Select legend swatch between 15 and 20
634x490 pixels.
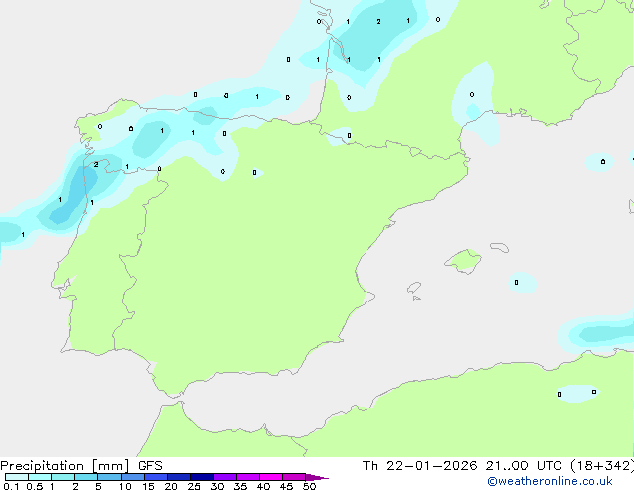156,477
